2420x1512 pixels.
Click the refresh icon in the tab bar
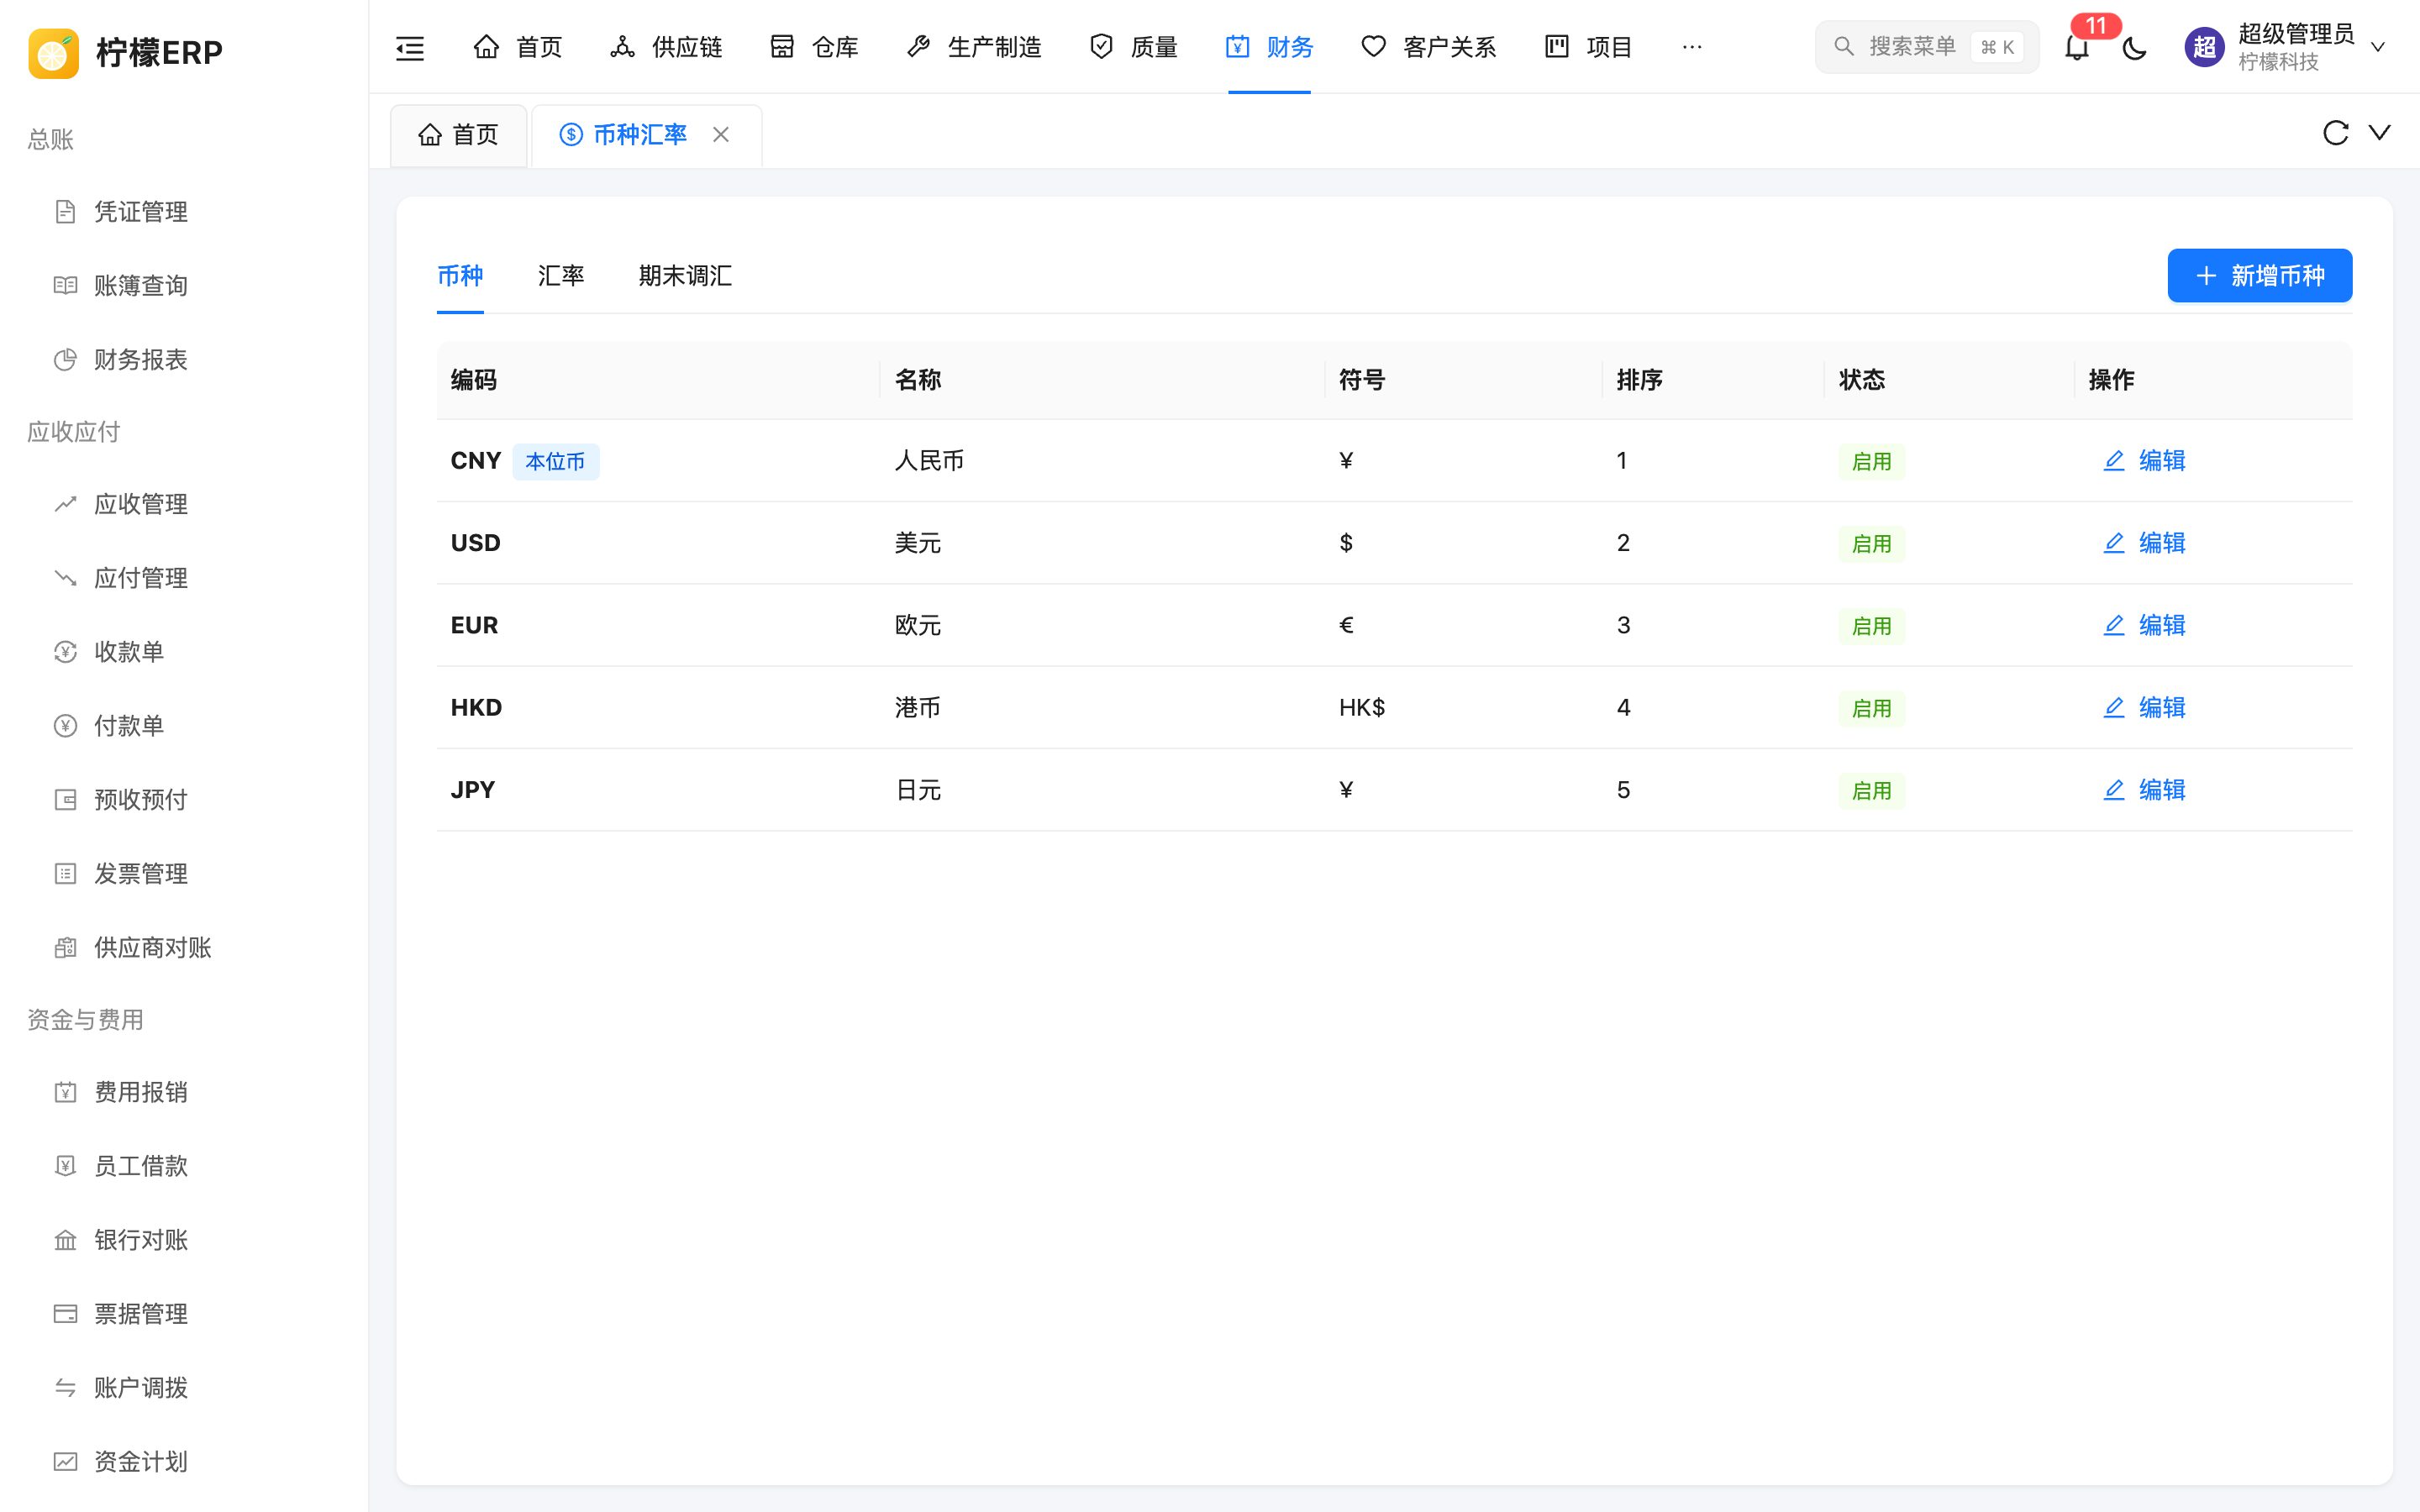(x=2335, y=133)
